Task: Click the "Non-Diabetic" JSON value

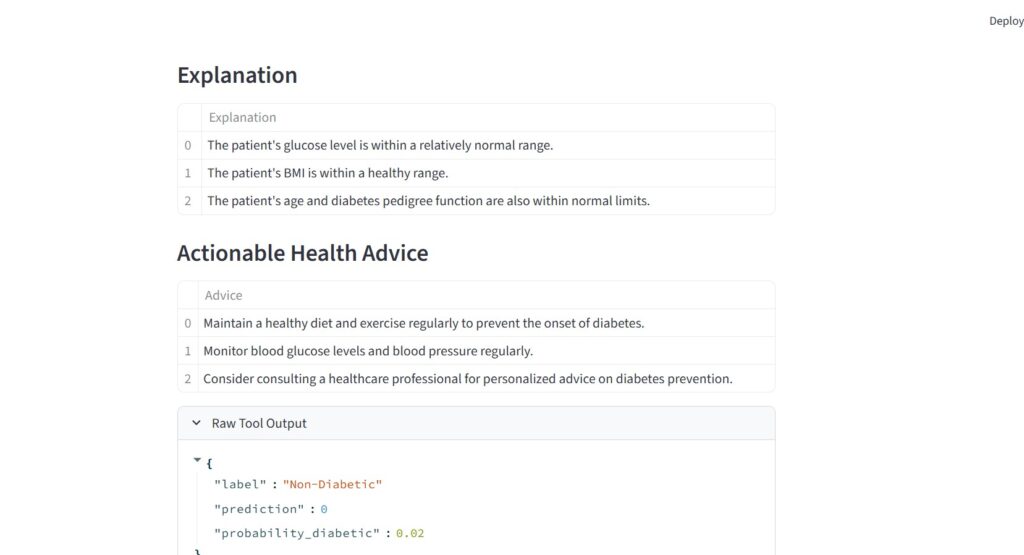Action: pos(333,484)
